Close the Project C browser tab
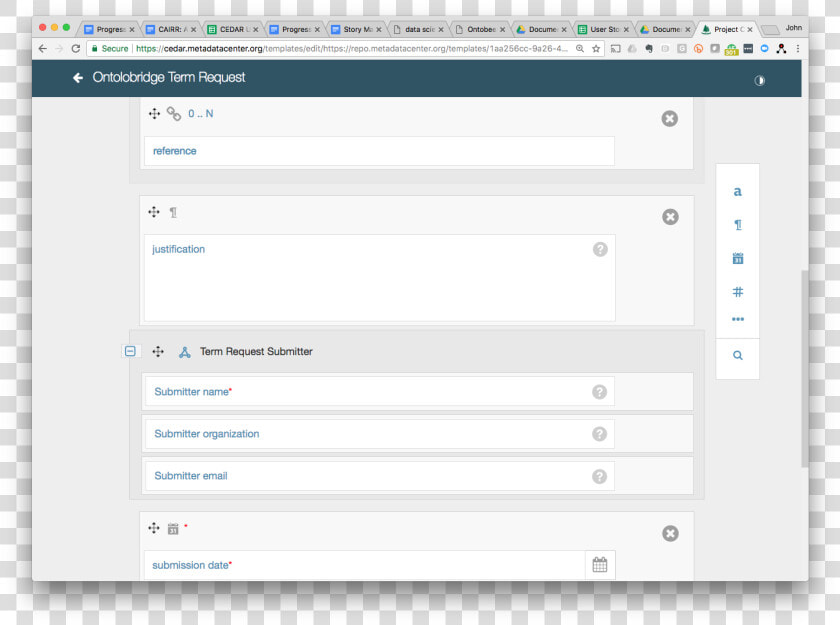Viewport: 840px width, 625px height. (x=750, y=30)
